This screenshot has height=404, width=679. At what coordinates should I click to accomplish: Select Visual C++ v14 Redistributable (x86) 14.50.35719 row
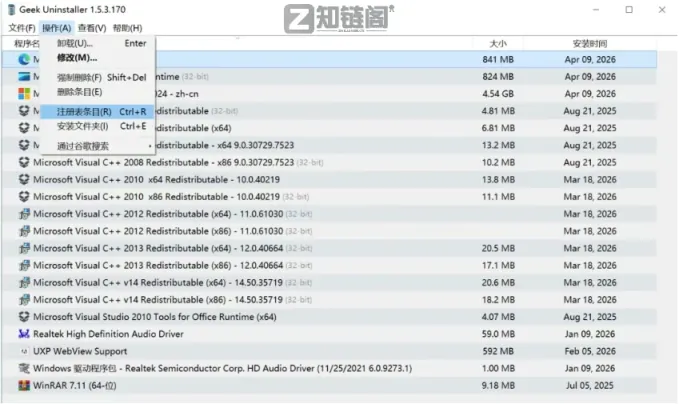(x=330, y=300)
